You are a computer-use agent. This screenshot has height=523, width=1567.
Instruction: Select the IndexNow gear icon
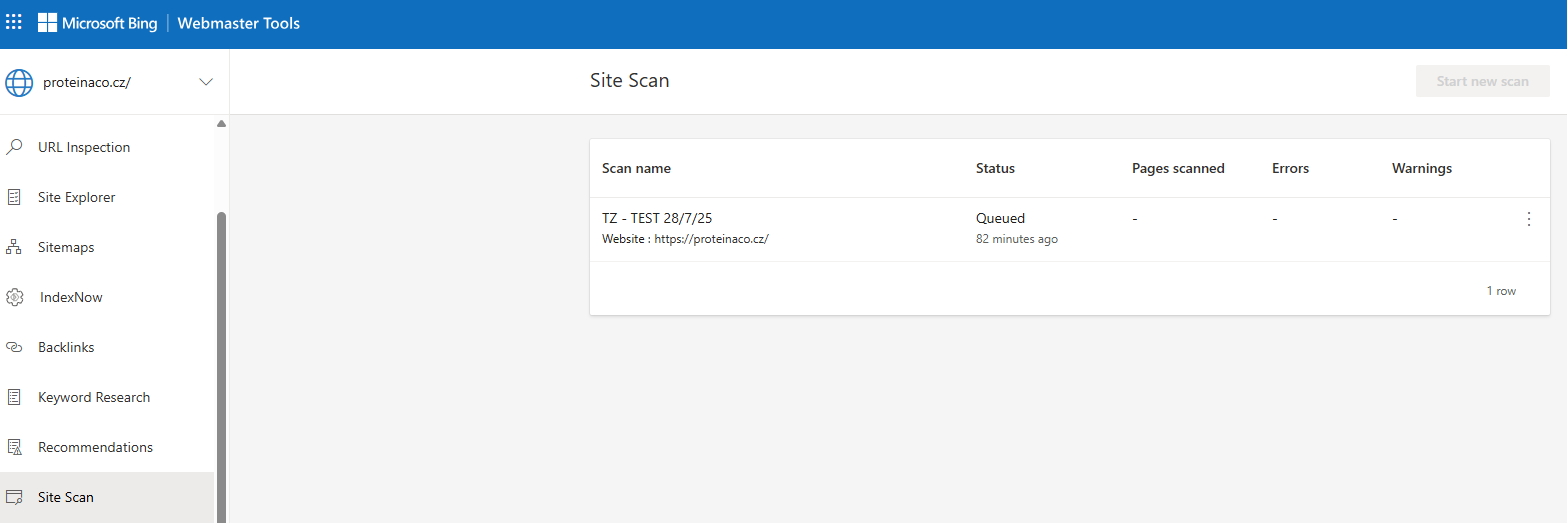pyautogui.click(x=14, y=297)
